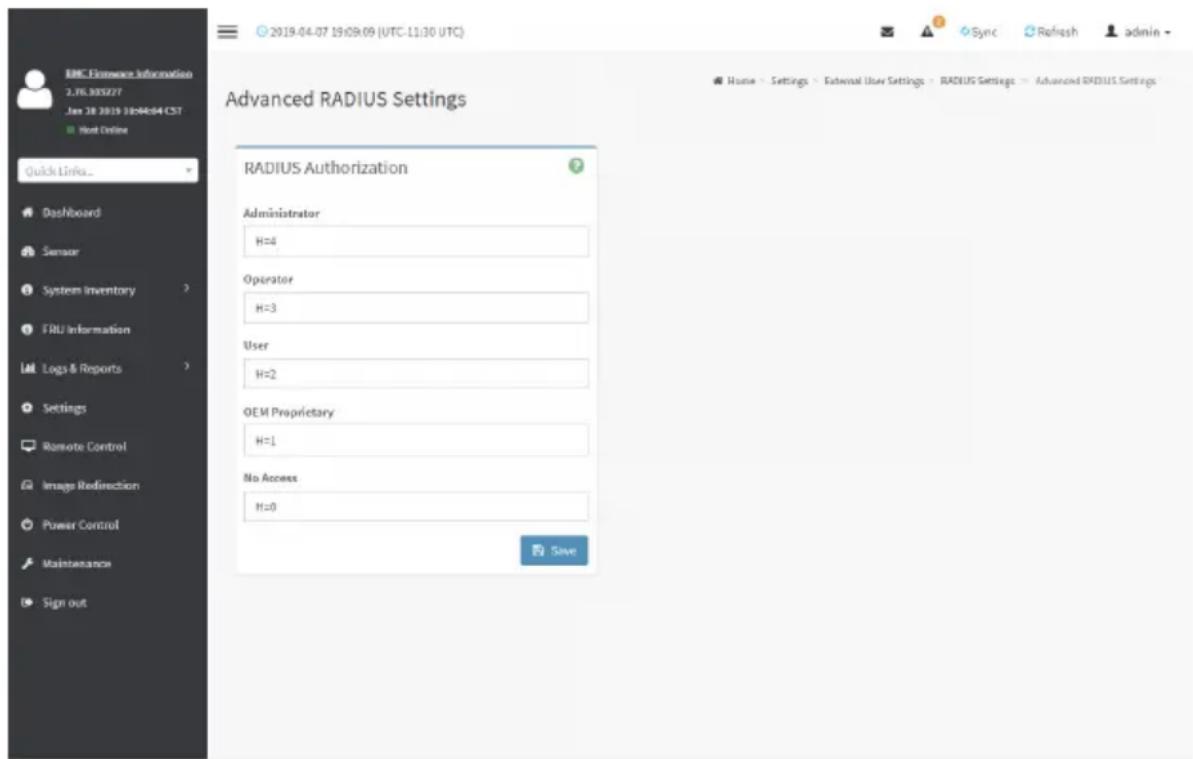
Task: Open the admin user dropdown
Action: [1137, 31]
